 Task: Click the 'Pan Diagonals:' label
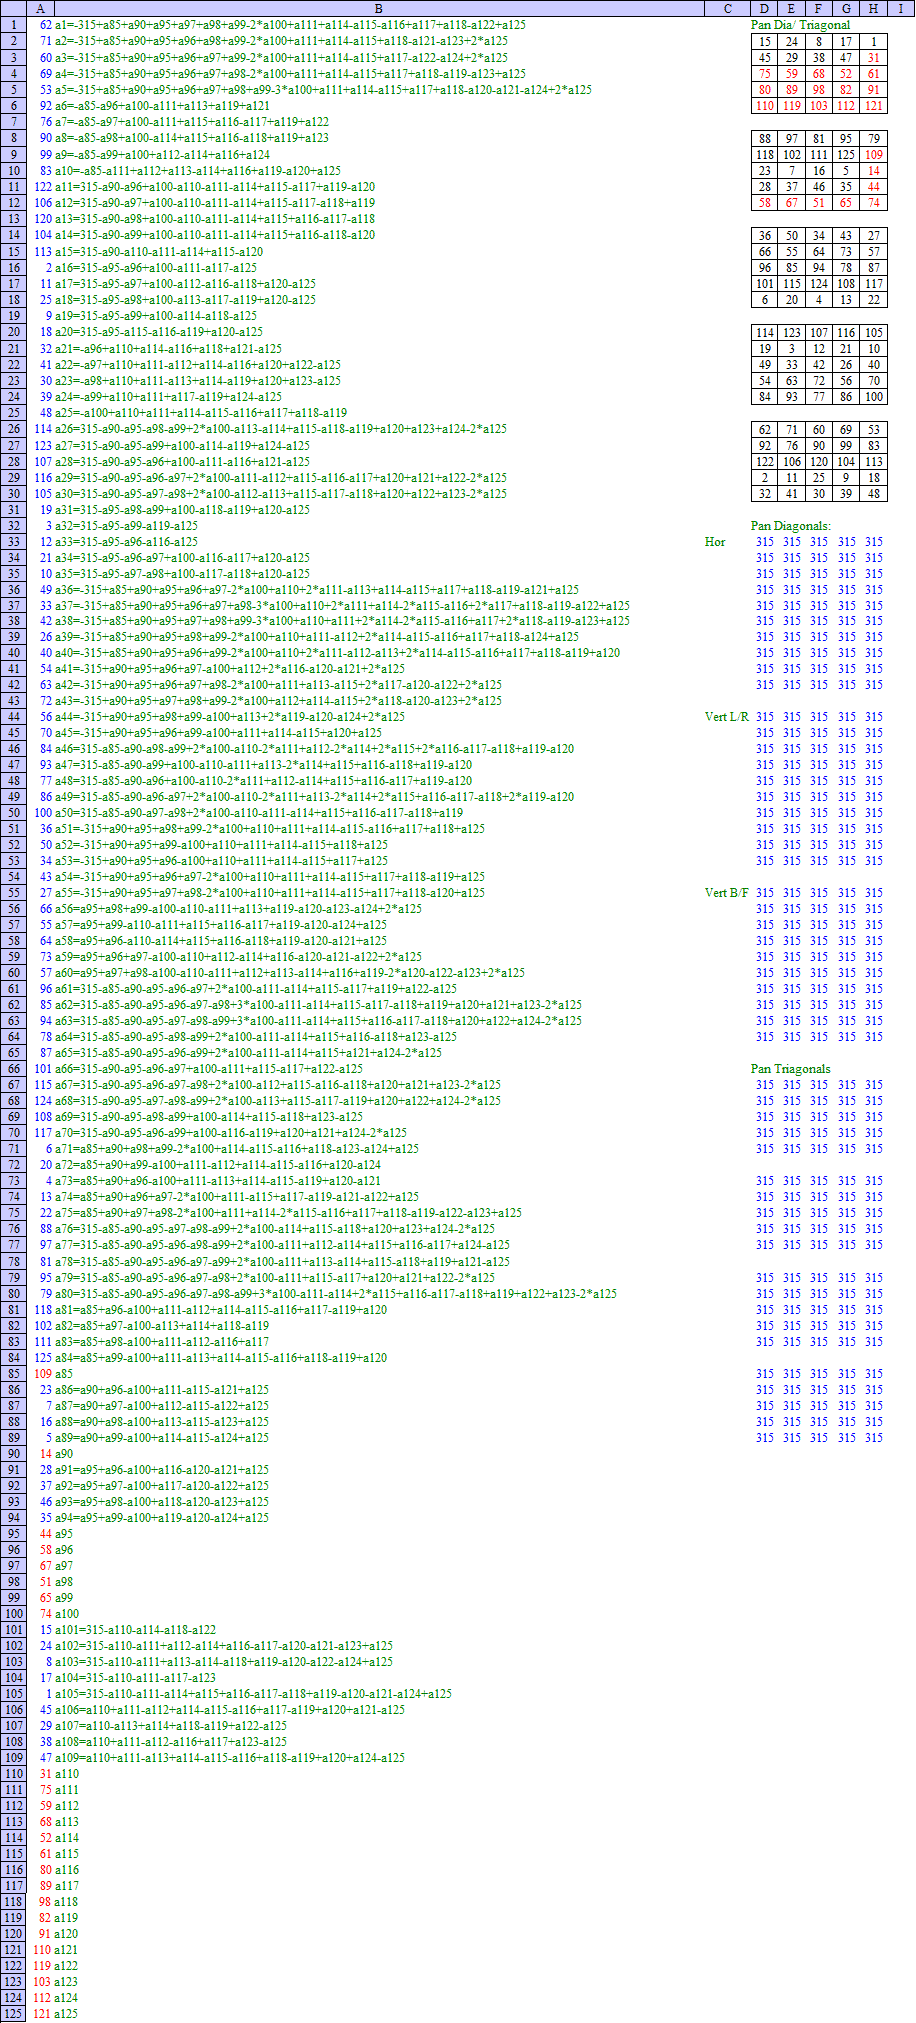tap(791, 525)
